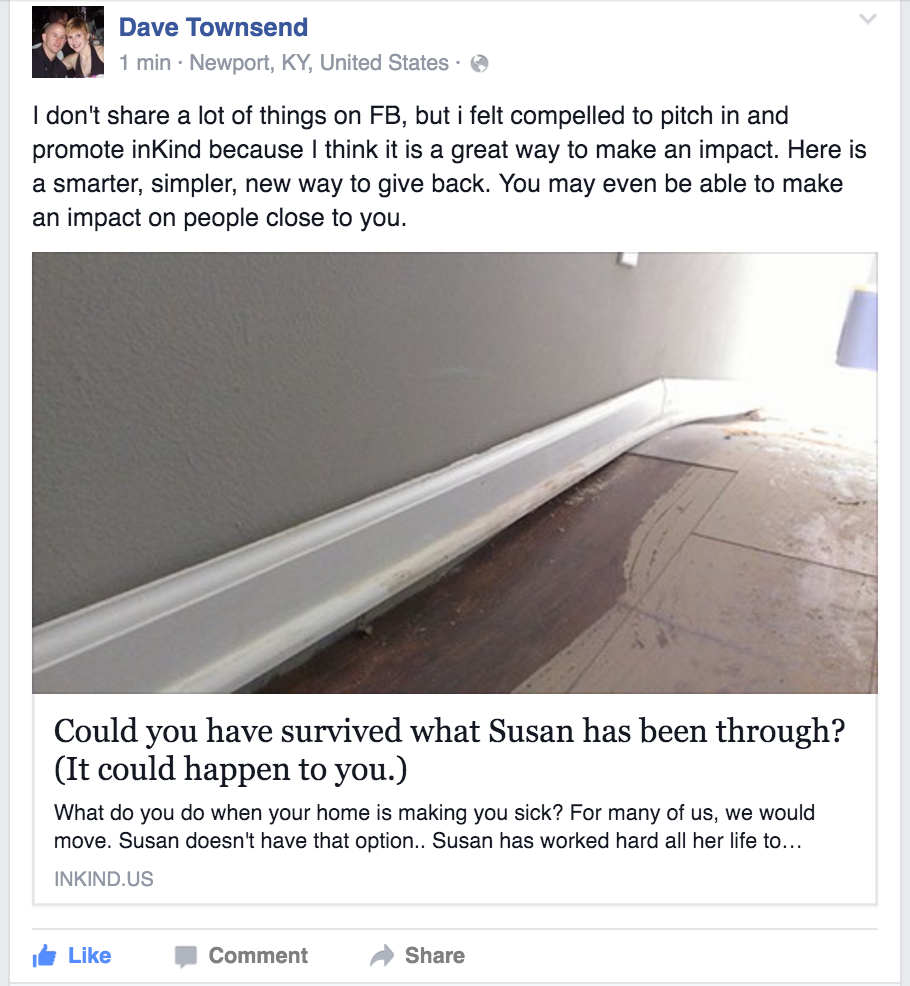Screen dimensions: 910x986
Task: Click the 1 min timestamp
Action: coord(145,63)
